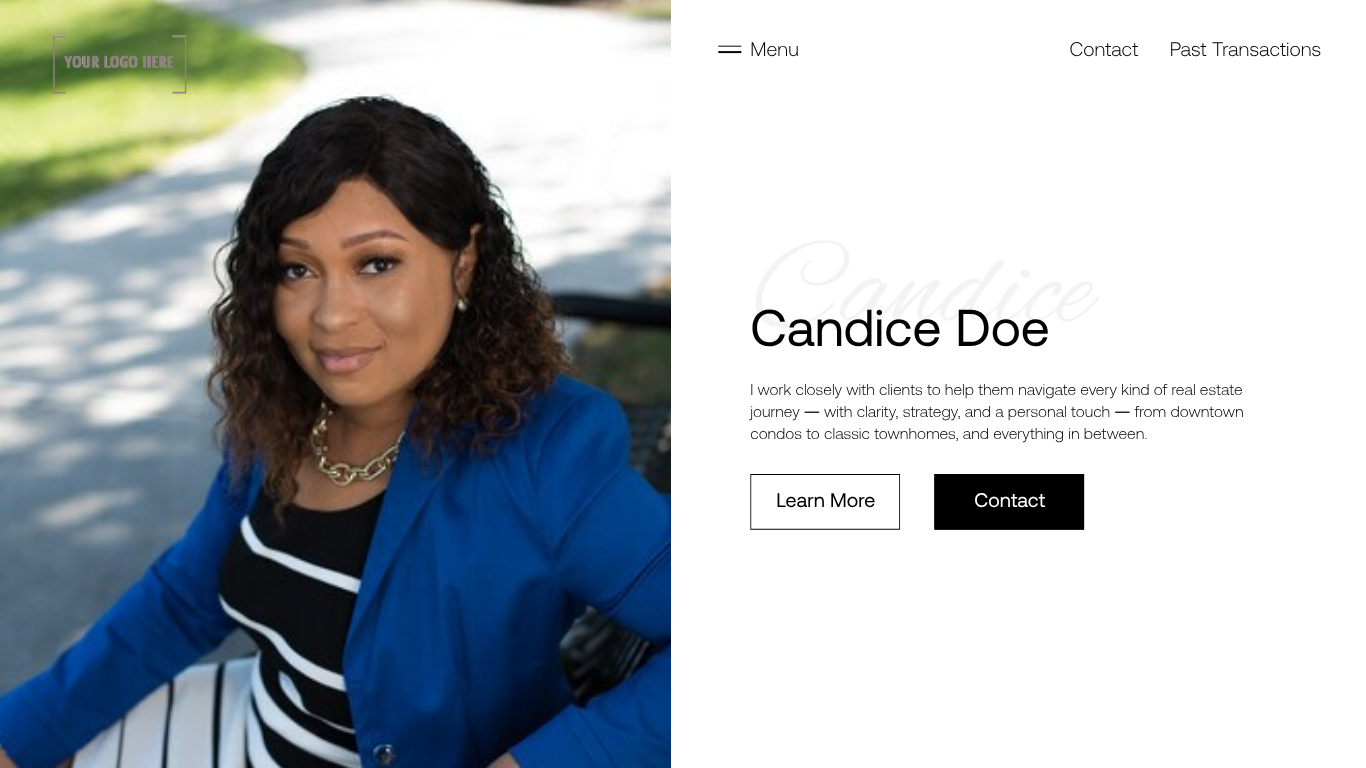This screenshot has width=1366, height=768.
Task: Click the hamburger menu lines icon
Action: pos(729,49)
